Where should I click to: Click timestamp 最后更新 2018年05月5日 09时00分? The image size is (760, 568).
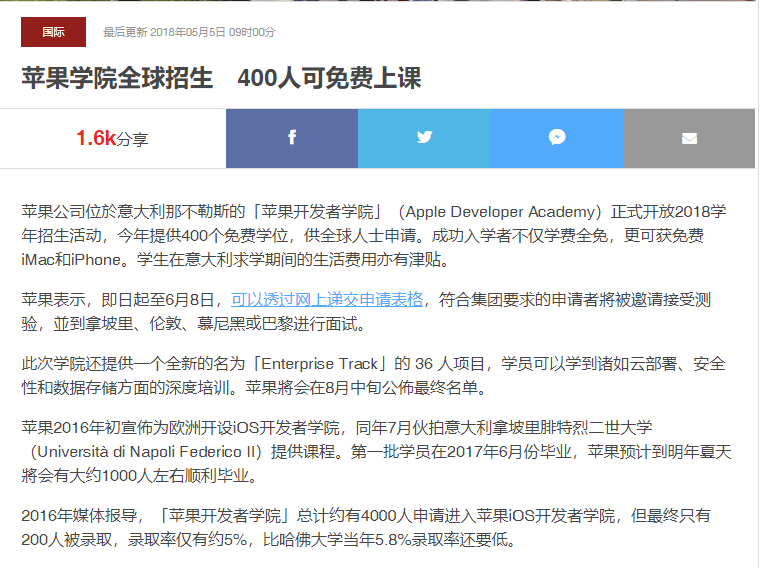tap(189, 32)
